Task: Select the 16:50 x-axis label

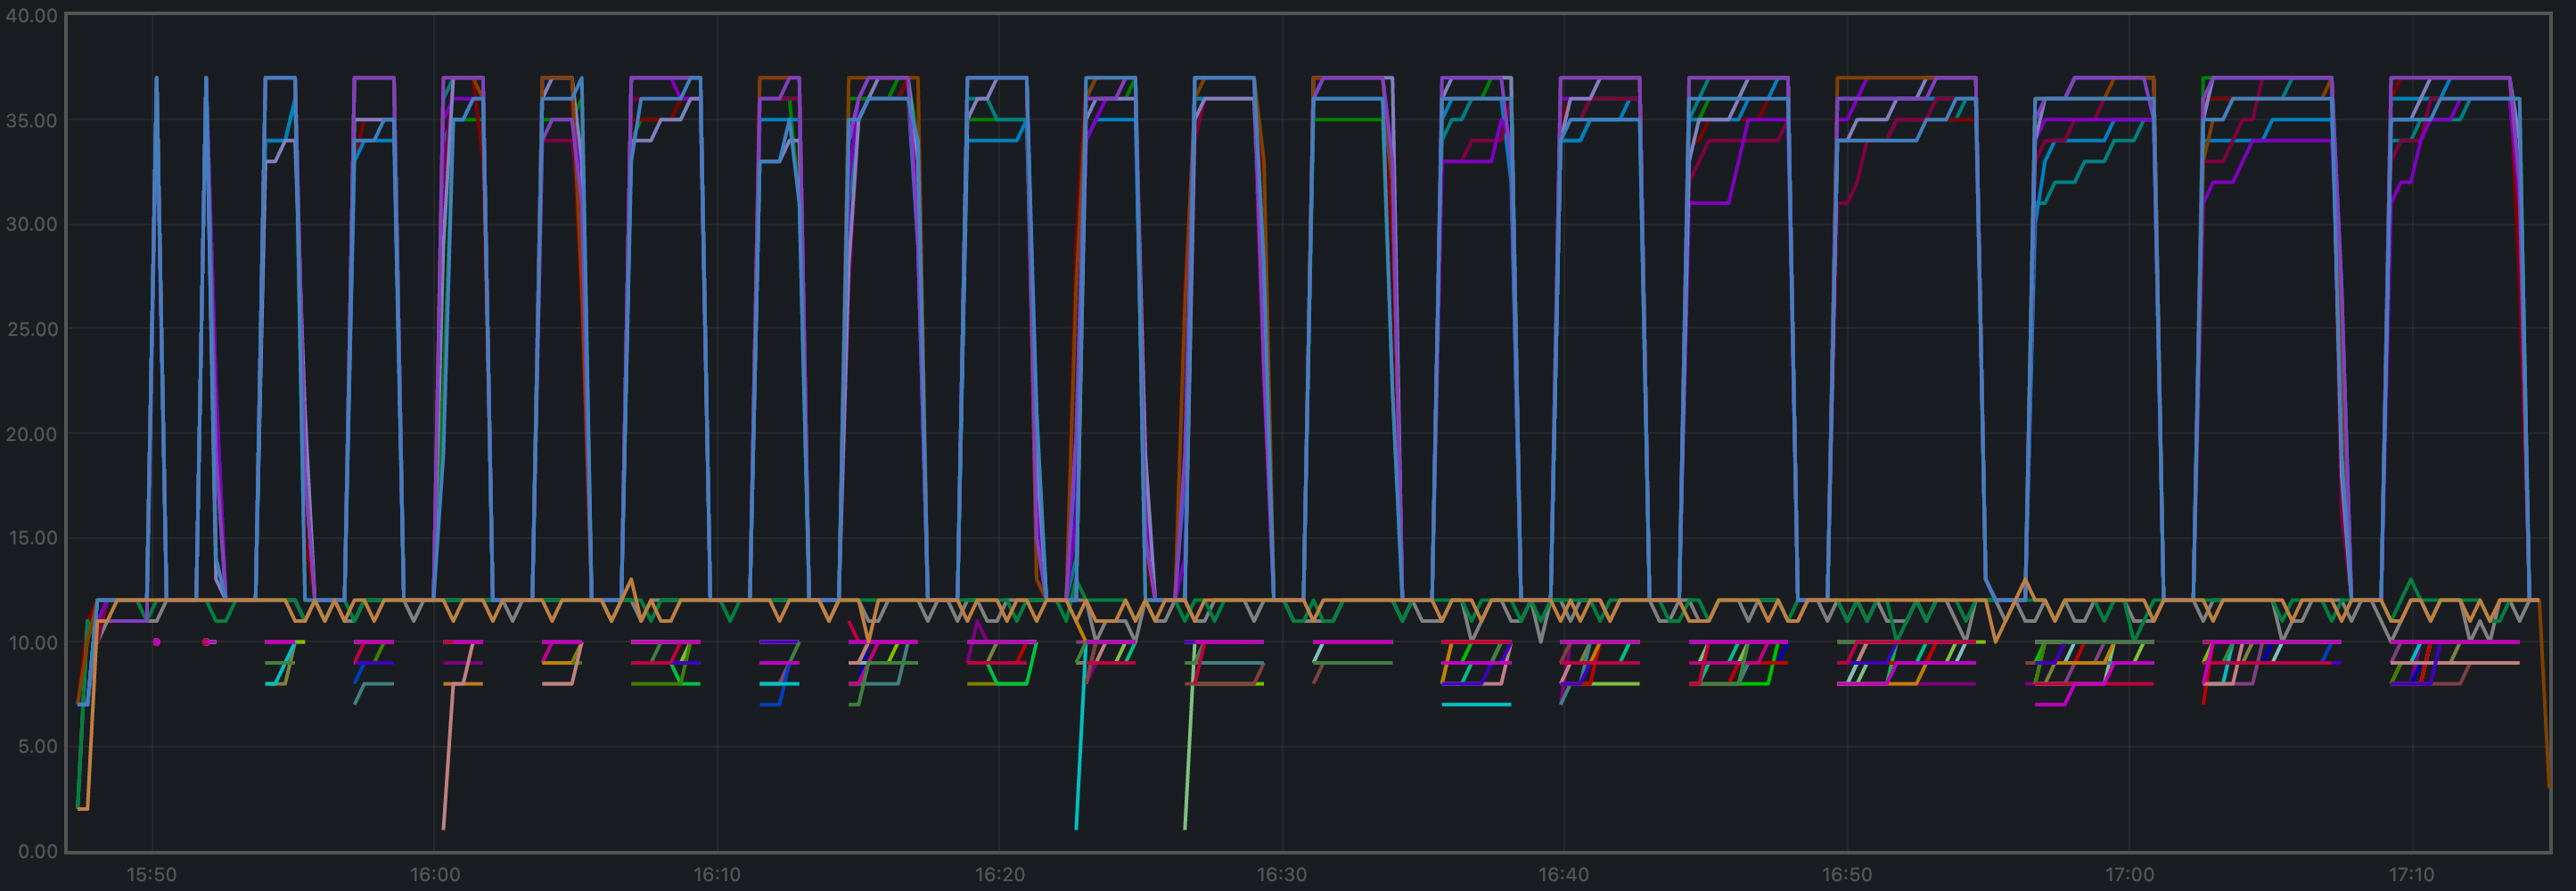Action: pos(1846,875)
